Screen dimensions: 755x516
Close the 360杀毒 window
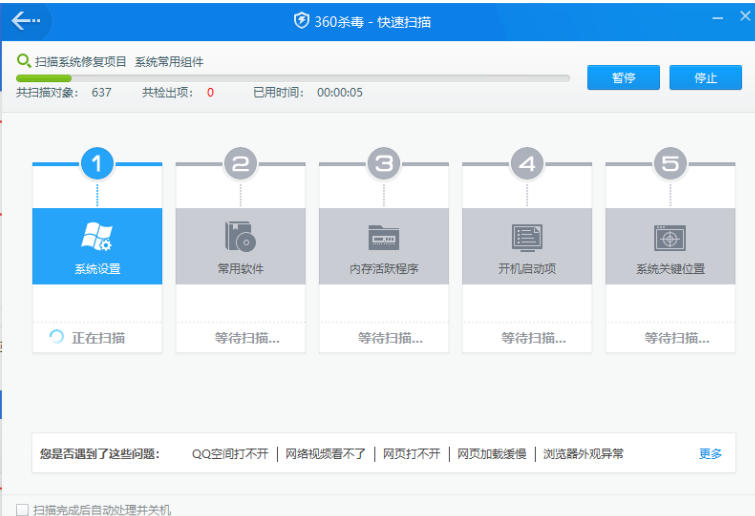coord(745,16)
